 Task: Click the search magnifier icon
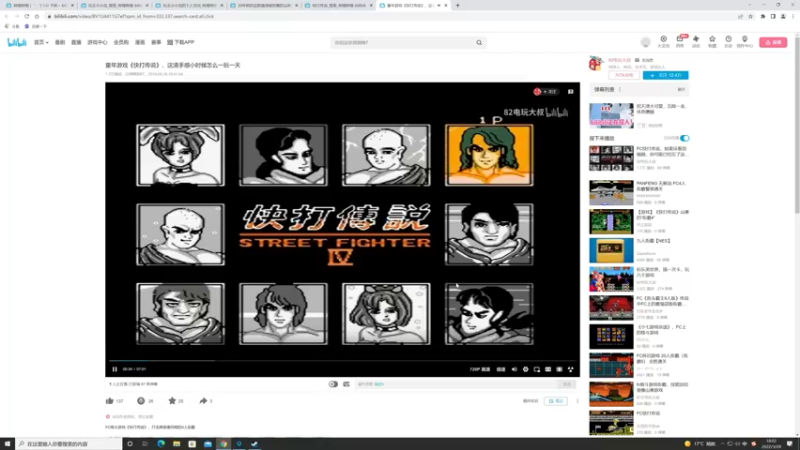pyautogui.click(x=479, y=42)
